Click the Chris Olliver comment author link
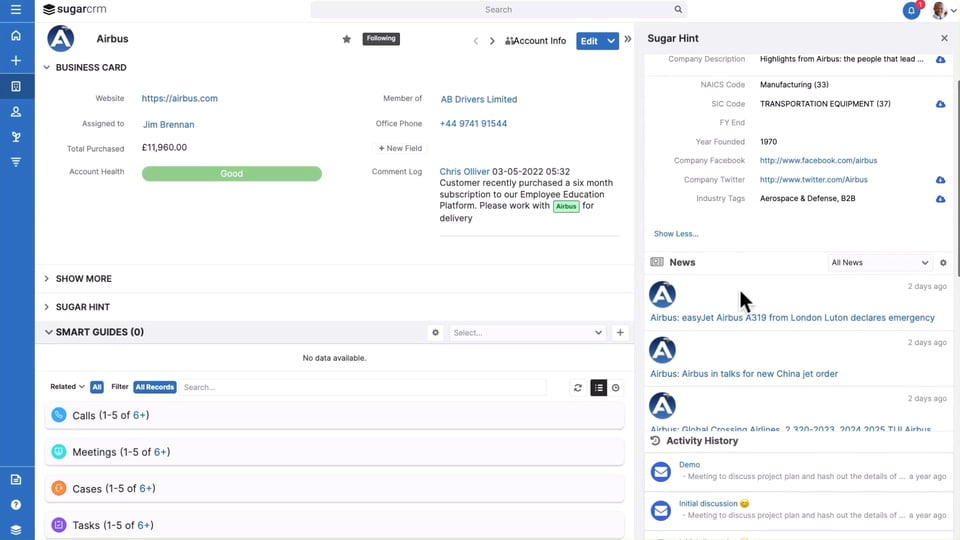This screenshot has width=960, height=540. pos(464,171)
